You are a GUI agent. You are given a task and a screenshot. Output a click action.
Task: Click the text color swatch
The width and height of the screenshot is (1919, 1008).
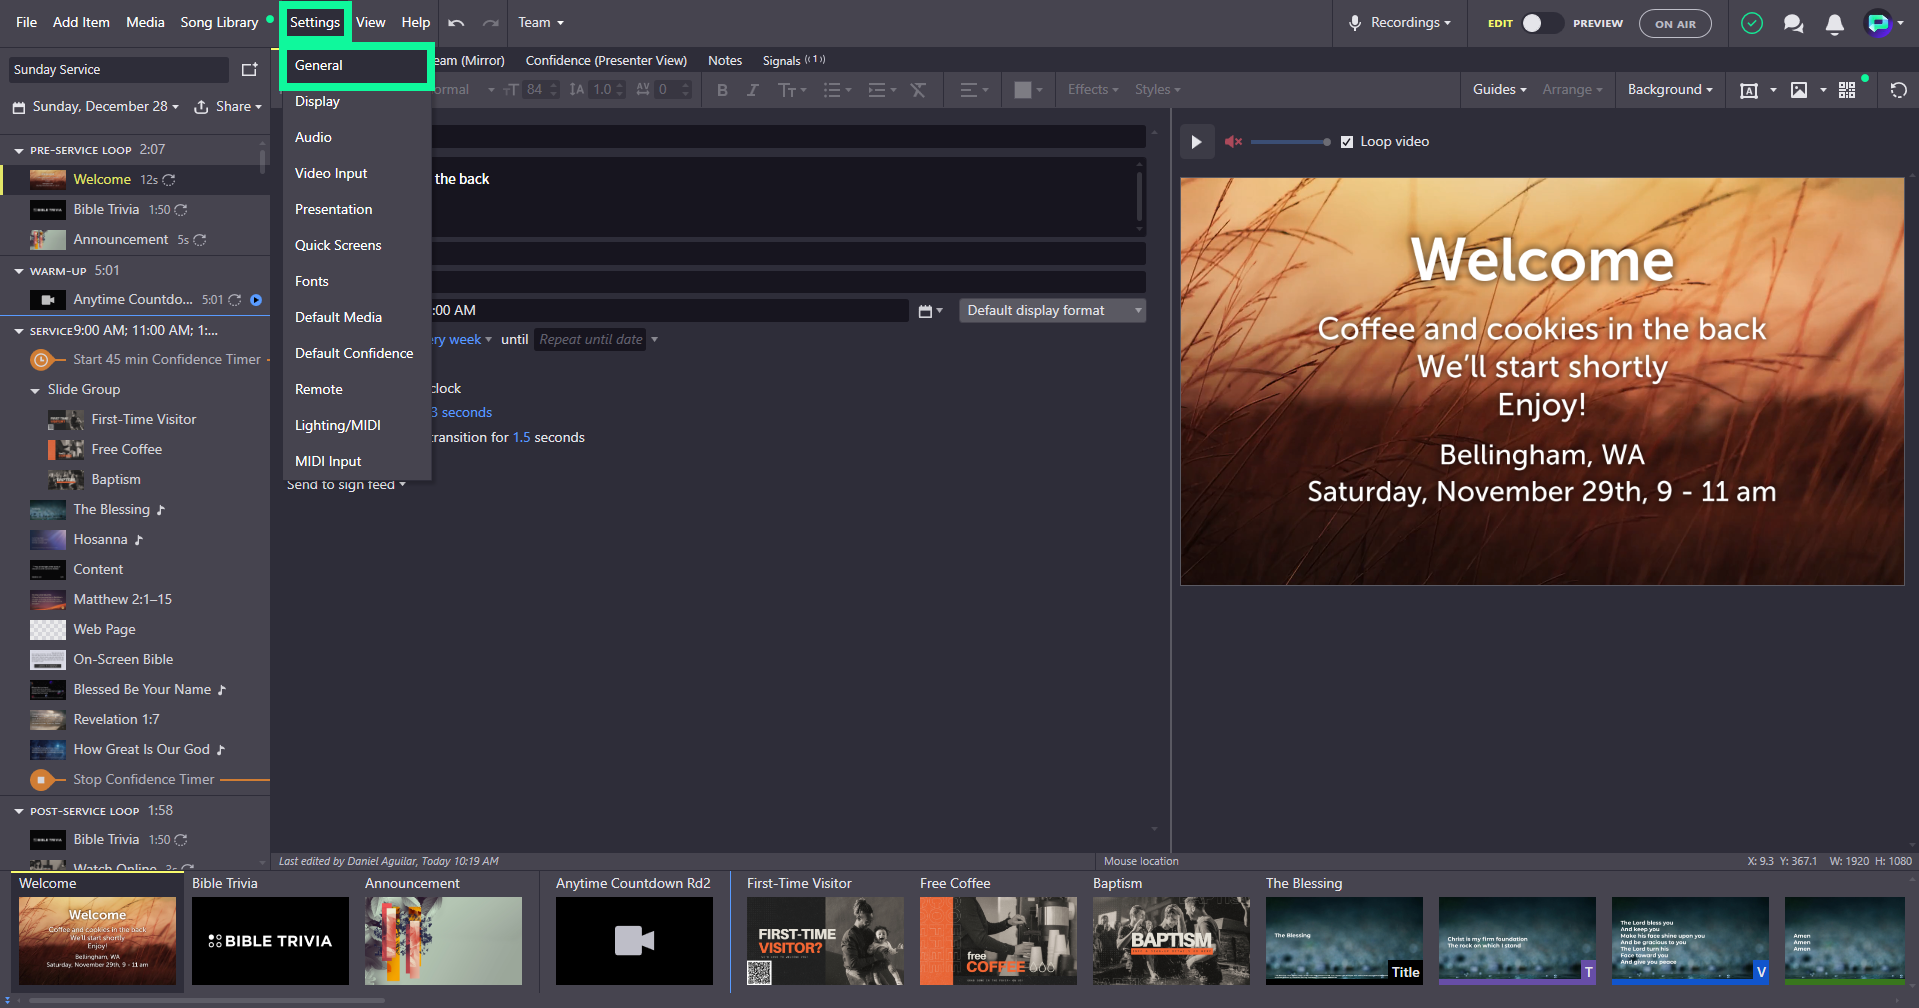tap(1022, 90)
